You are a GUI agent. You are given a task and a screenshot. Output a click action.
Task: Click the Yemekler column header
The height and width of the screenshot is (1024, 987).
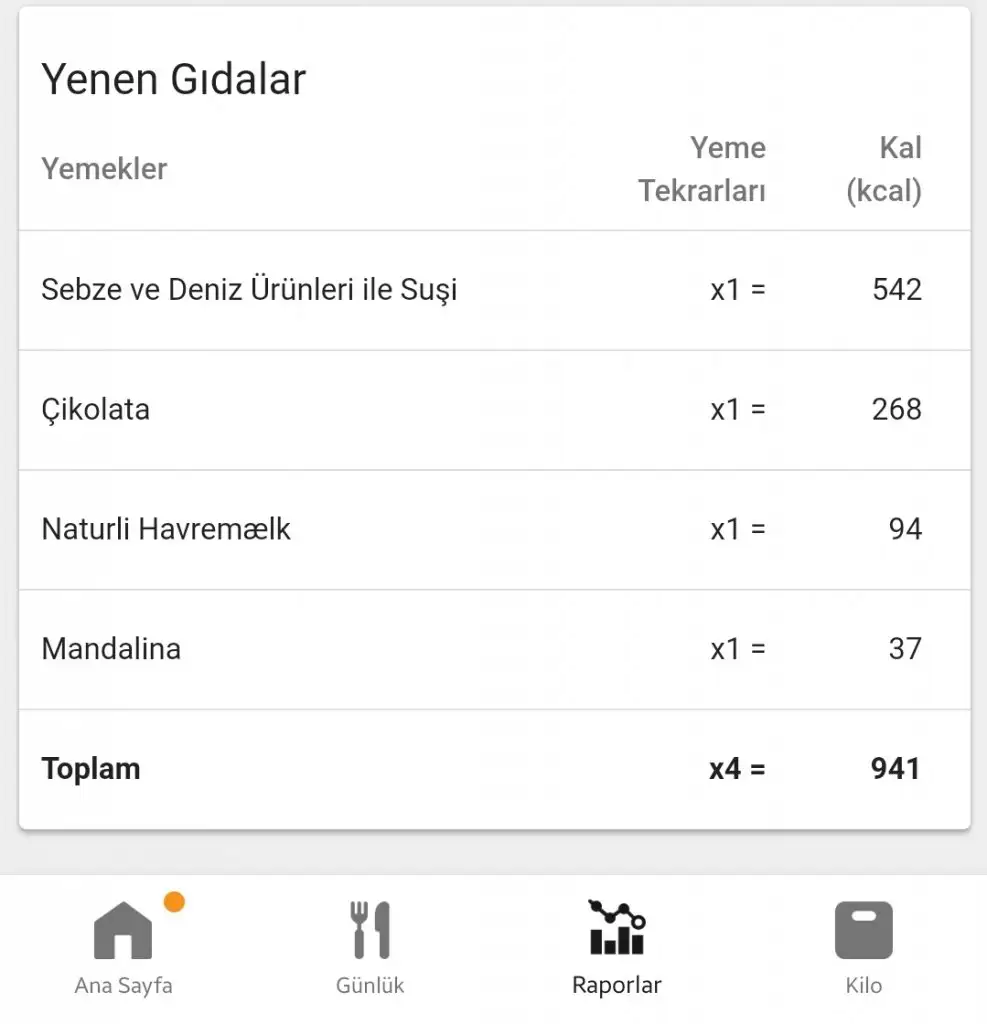(x=104, y=169)
